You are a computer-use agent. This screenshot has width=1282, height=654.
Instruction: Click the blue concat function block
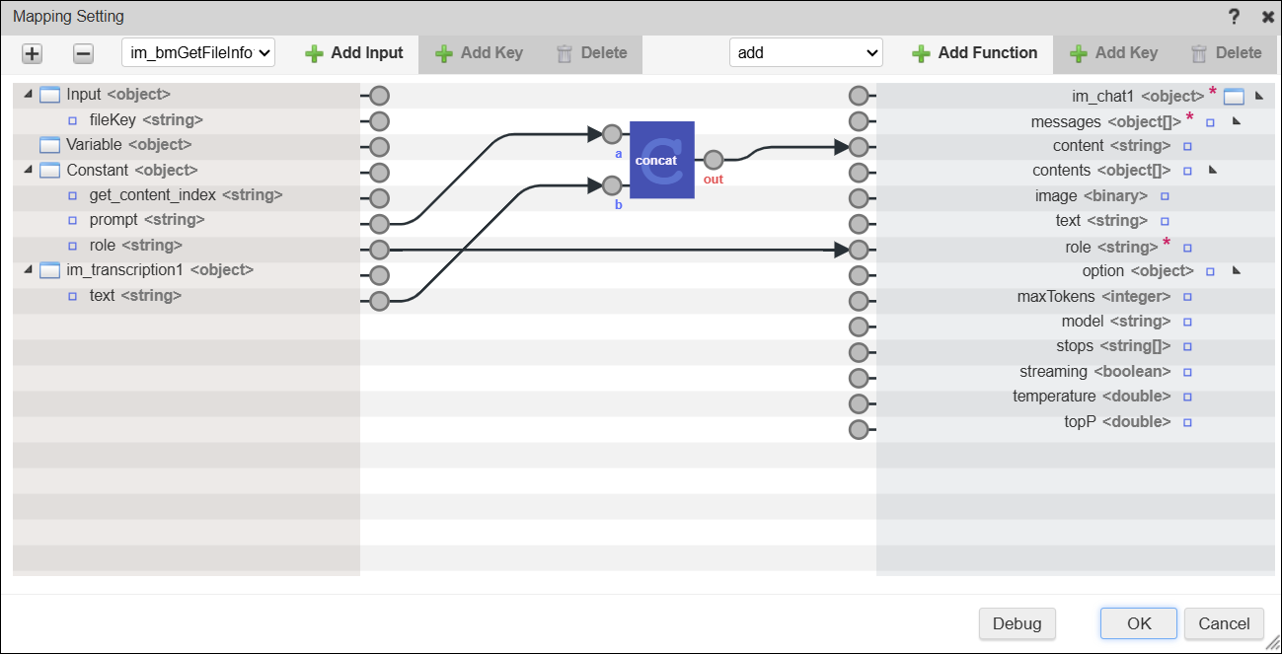tap(661, 160)
